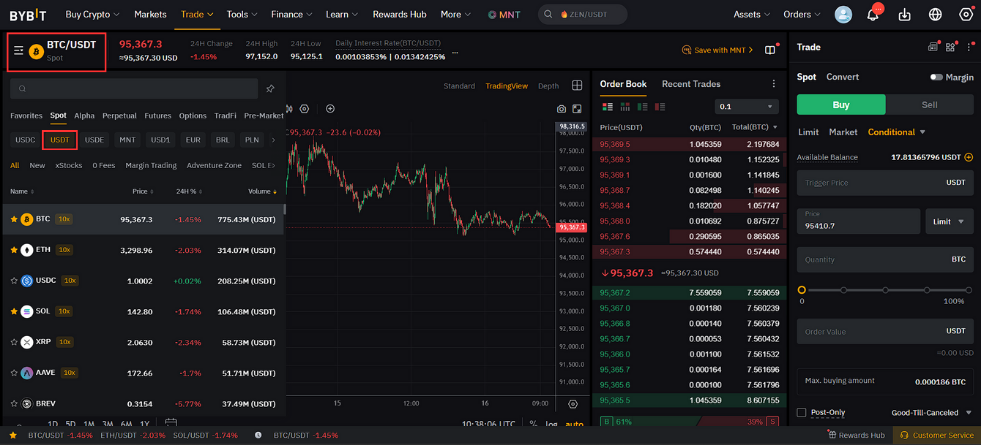Open the Limit order type dropdown

pos(949,221)
